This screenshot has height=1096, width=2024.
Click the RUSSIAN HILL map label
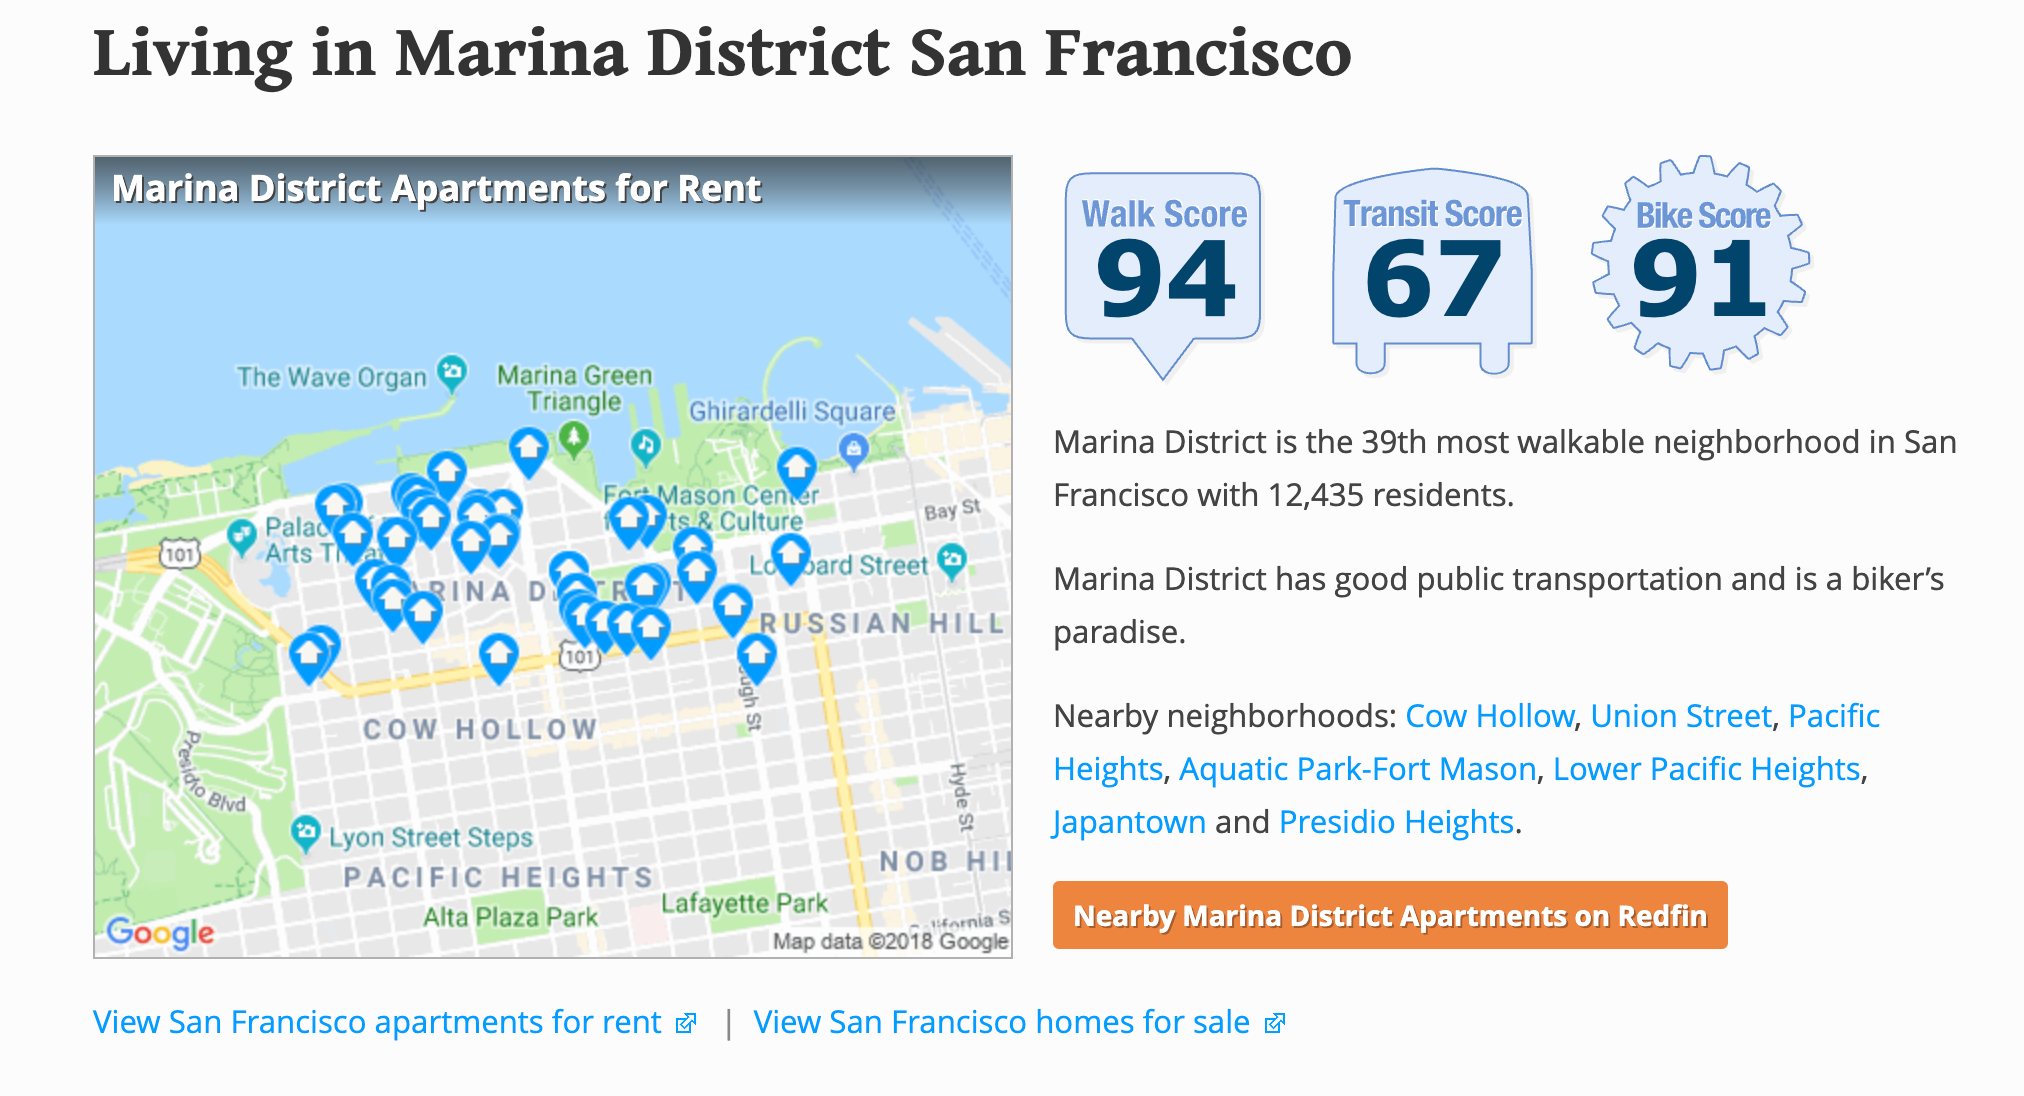tap(881, 624)
